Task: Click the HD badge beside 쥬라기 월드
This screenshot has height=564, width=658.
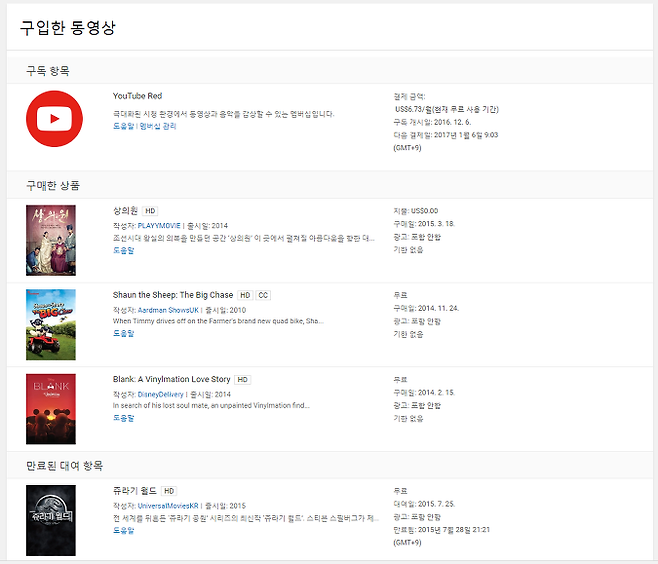Action: [170, 491]
